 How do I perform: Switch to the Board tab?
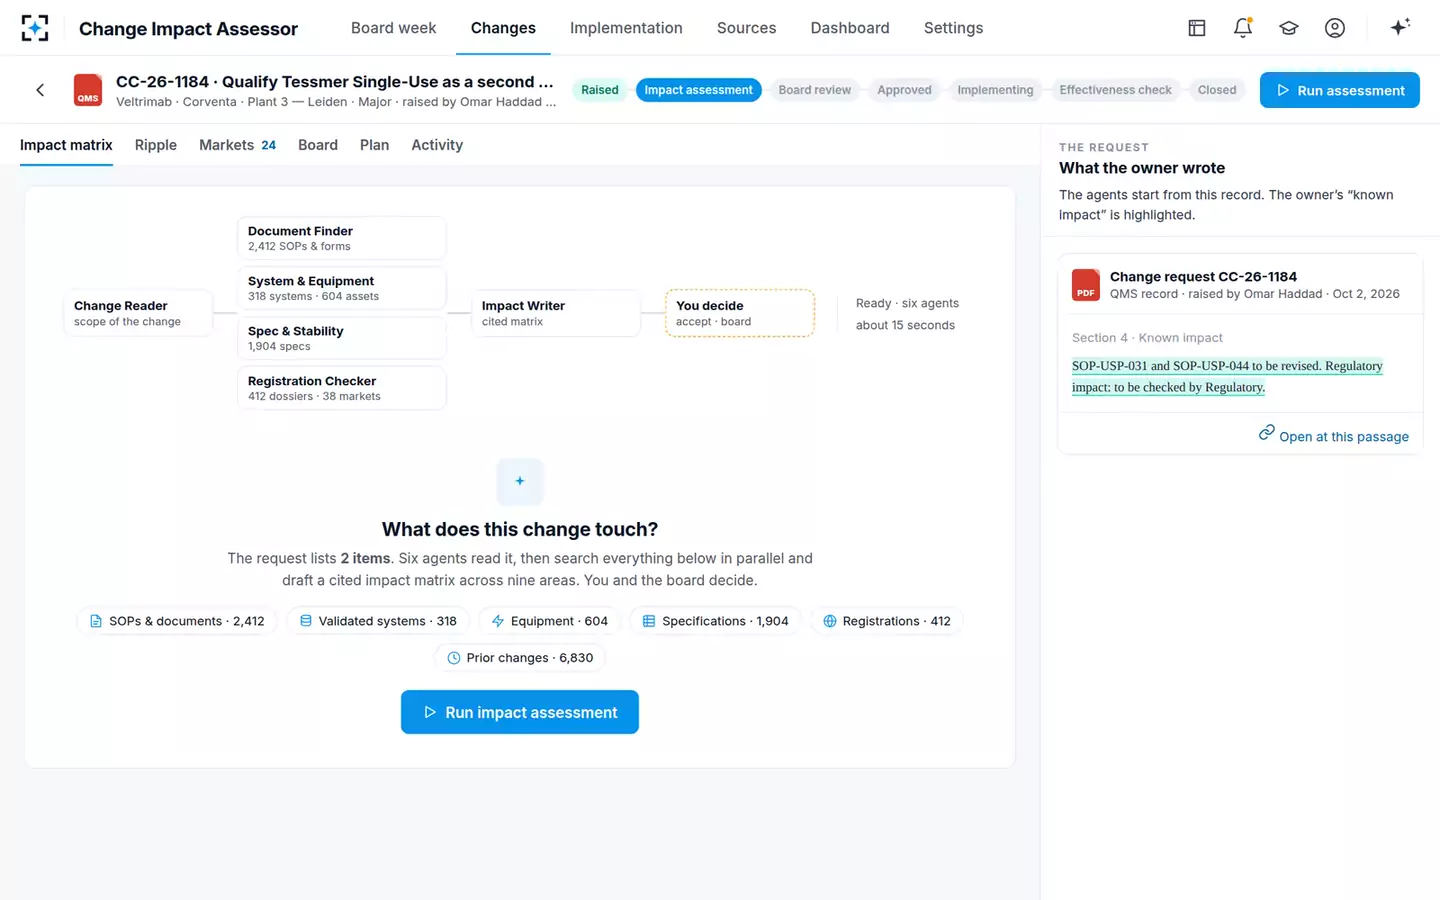[x=318, y=145]
